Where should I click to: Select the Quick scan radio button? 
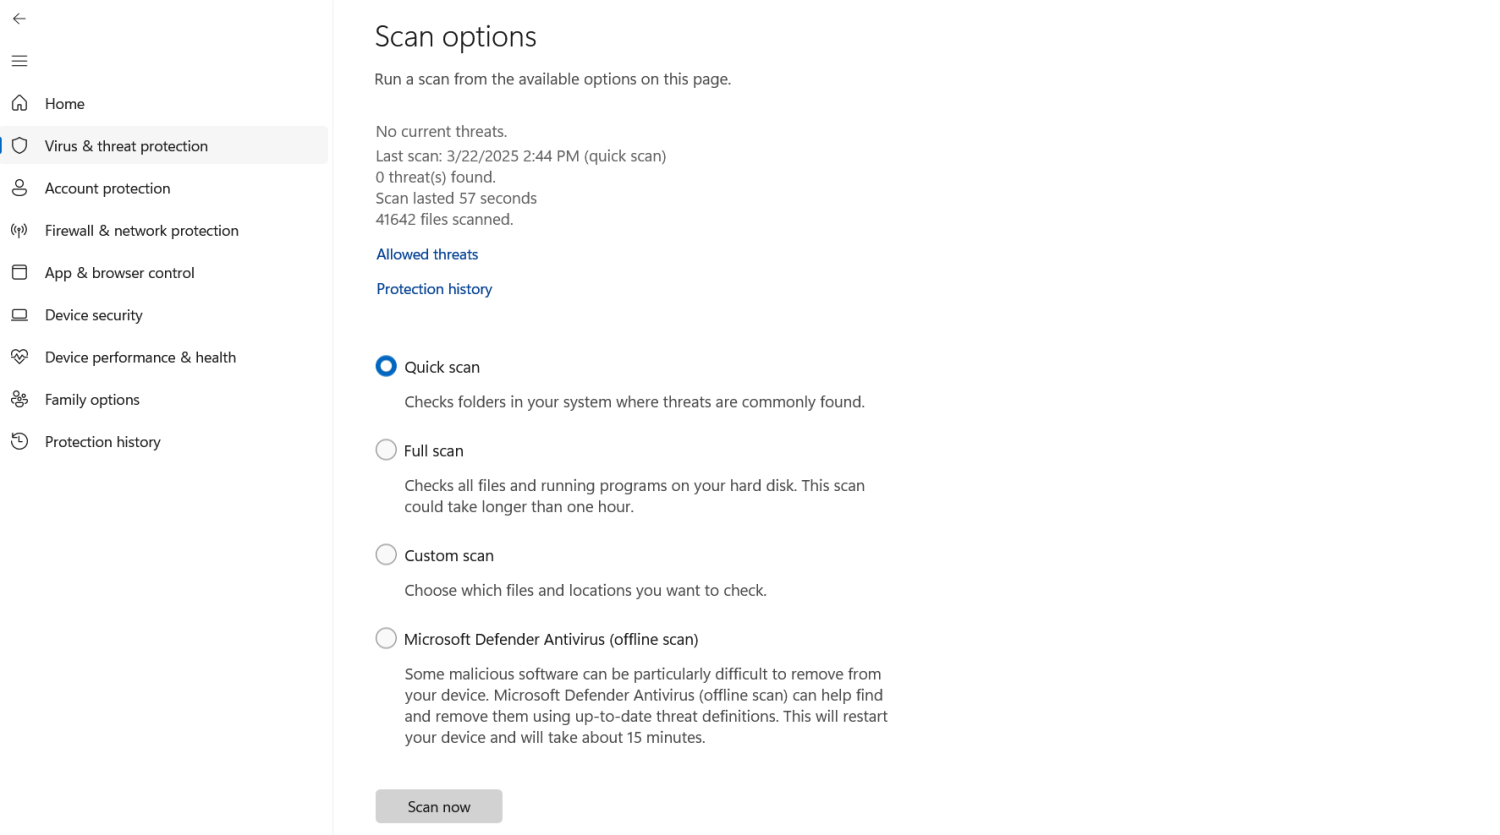386,366
